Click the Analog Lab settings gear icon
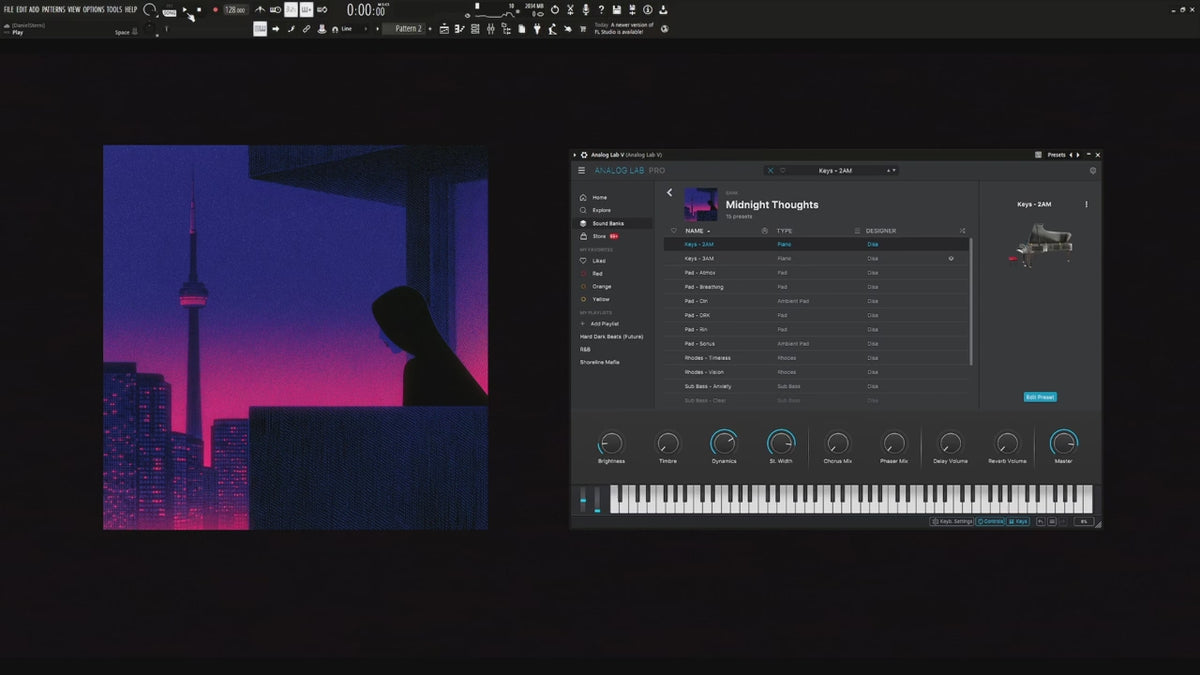 coord(1092,171)
